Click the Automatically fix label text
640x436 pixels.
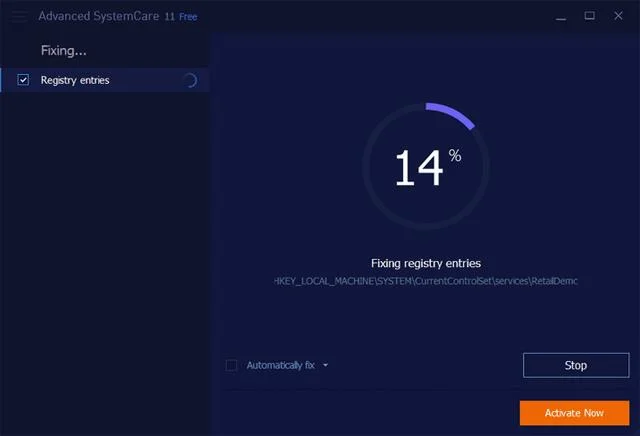click(x=280, y=365)
